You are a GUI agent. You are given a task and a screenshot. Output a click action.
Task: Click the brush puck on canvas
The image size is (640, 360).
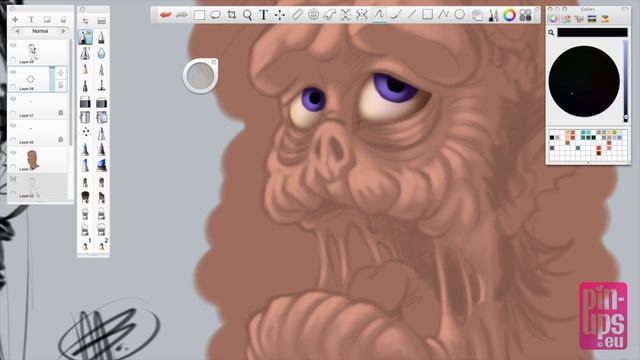click(x=200, y=76)
